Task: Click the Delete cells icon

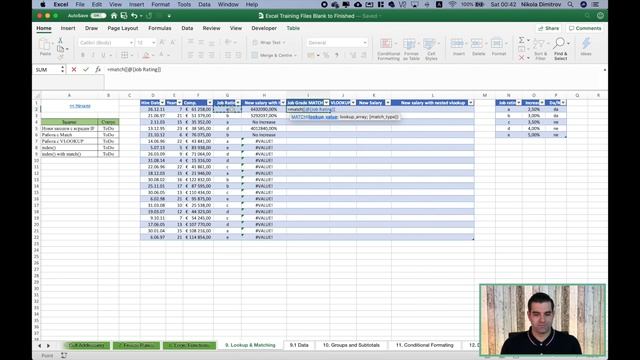Action: (478, 47)
